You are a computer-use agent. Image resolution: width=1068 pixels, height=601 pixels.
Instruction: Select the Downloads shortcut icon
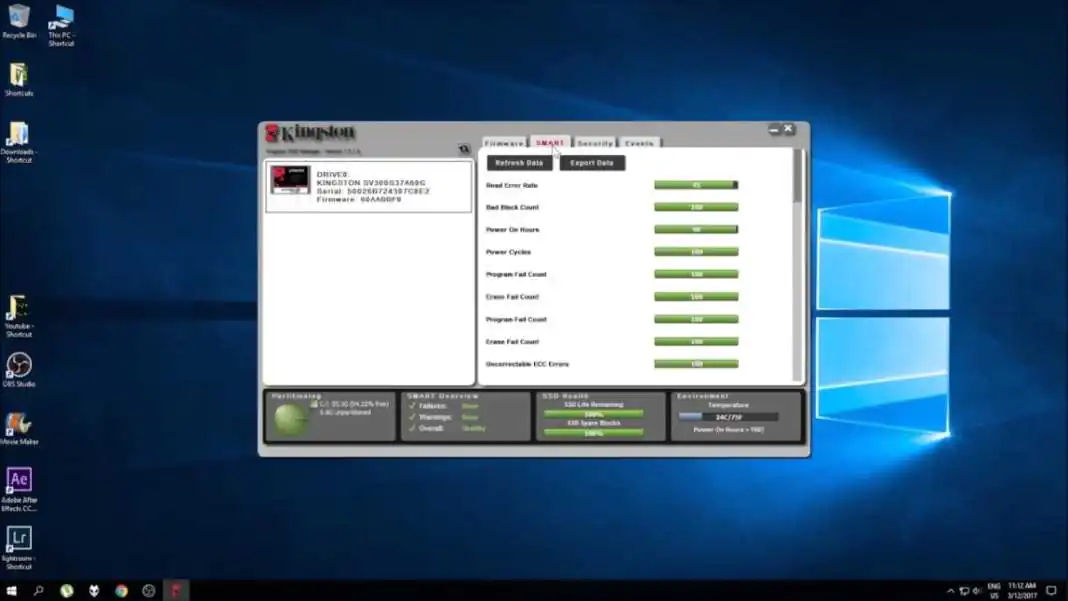coord(18,142)
